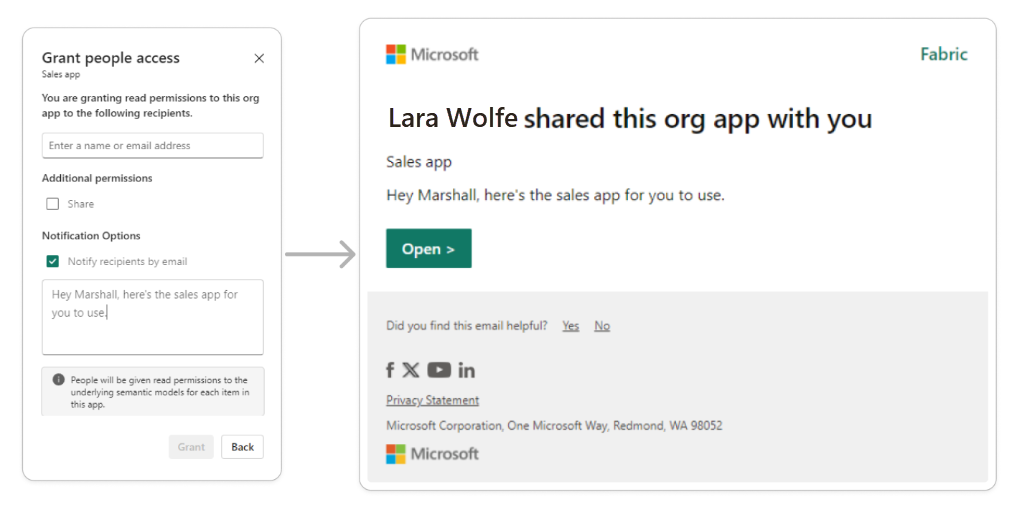Click the Microsoft logo in email footer

coord(432,454)
